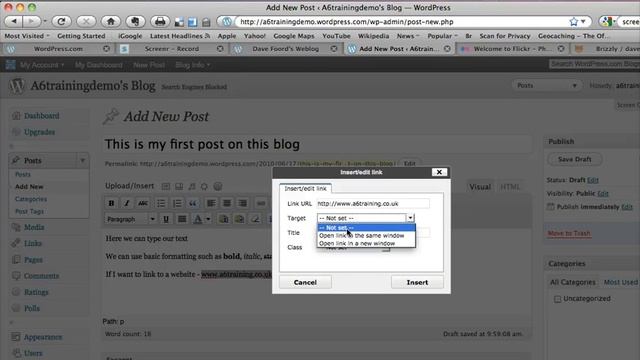Screen dimensions: 640x360
Task: Reload the page with the refresh icon
Action: pos(61,21)
